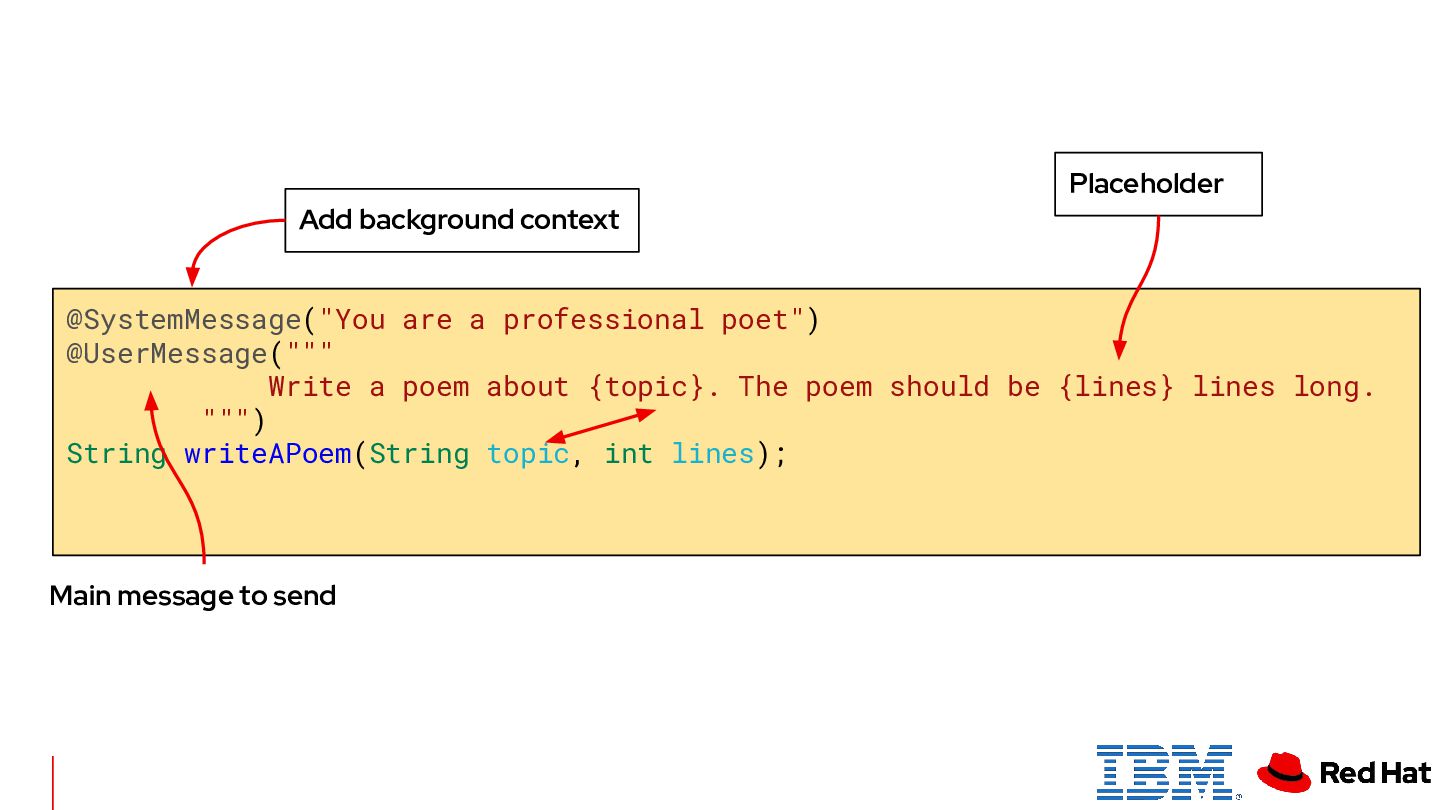
Task: Click the topic parameter in method signature
Action: (x=527, y=454)
